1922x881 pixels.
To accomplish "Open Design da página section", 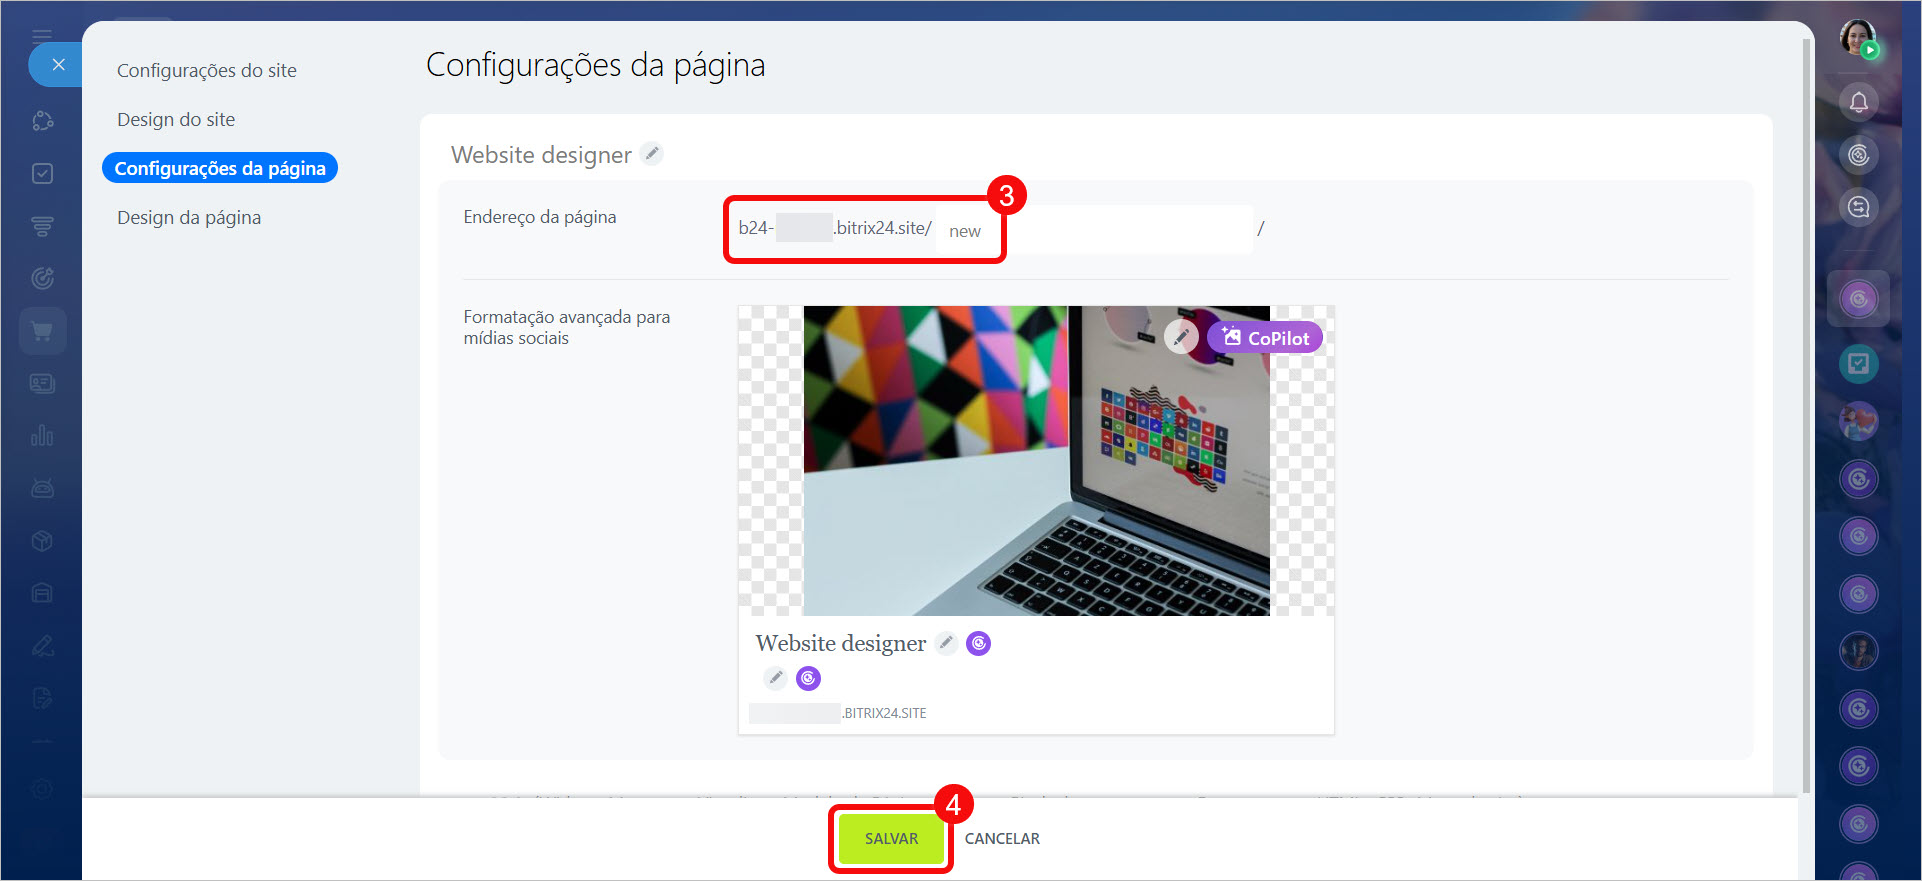I will coord(189,217).
